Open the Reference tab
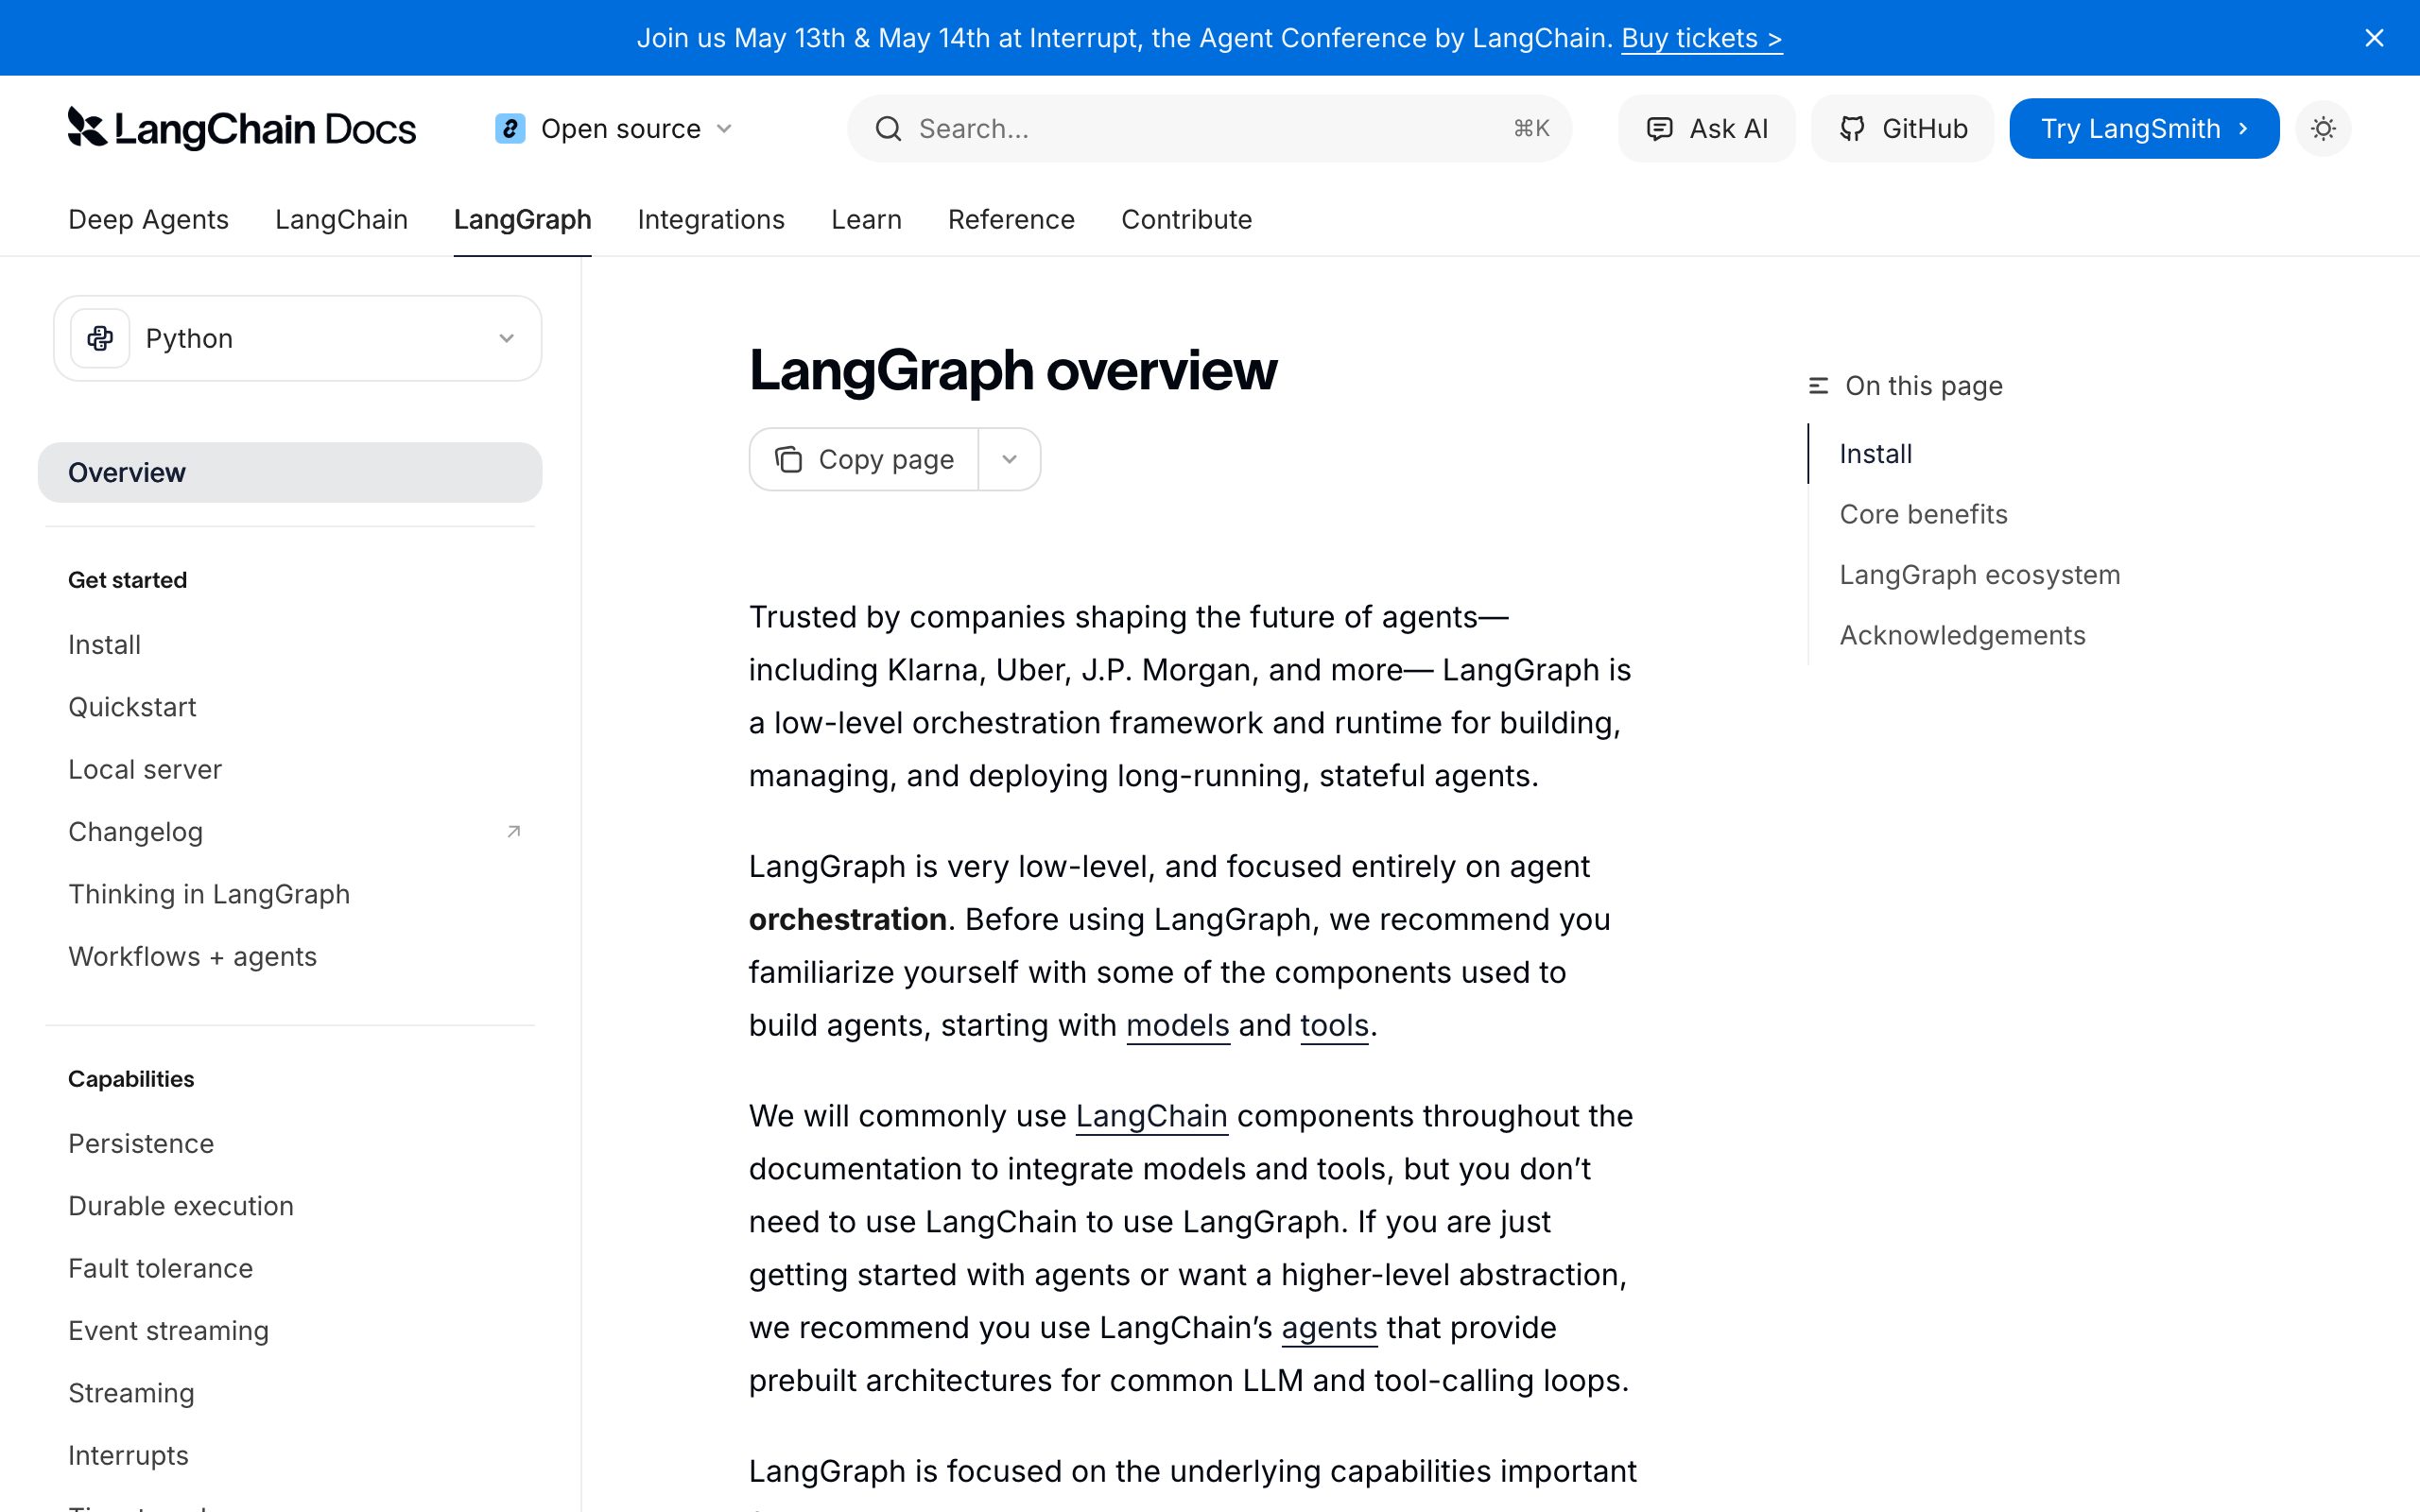Image resolution: width=2420 pixels, height=1512 pixels. tap(1011, 219)
